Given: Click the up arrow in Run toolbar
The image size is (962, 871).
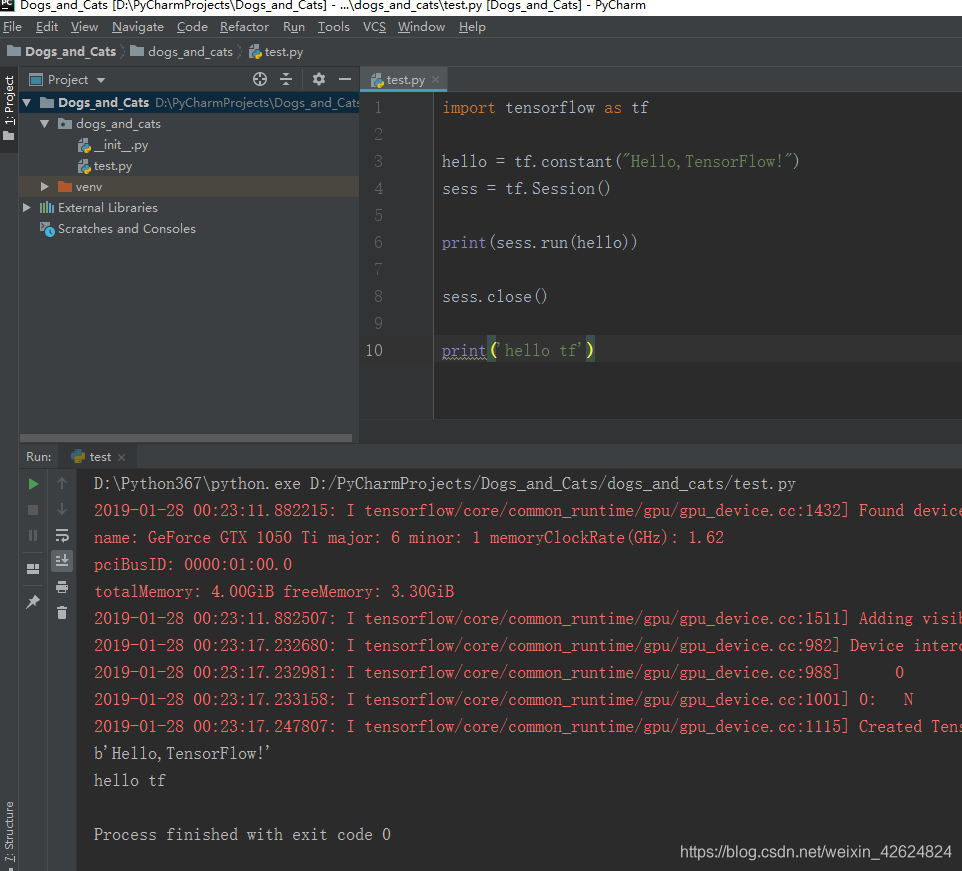Looking at the screenshot, I should [62, 483].
